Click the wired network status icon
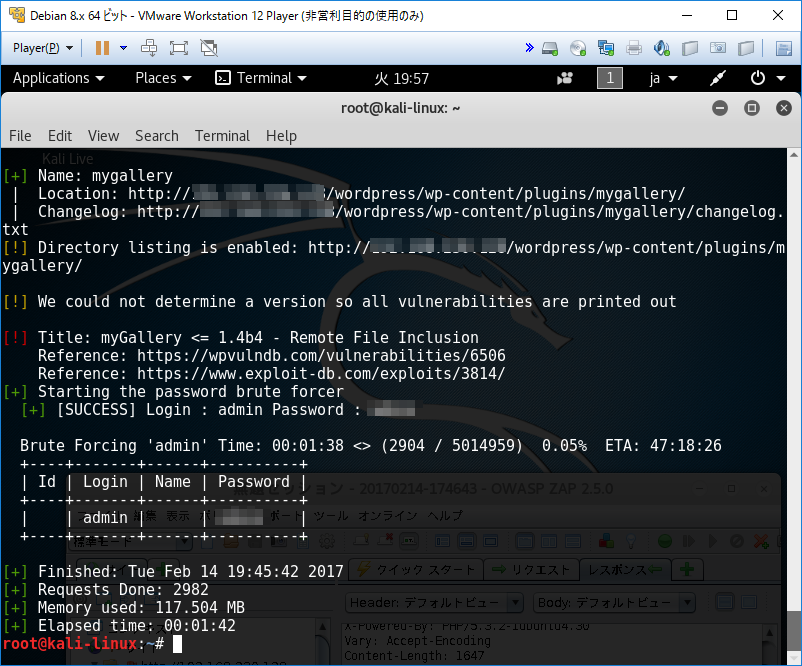 718,78
